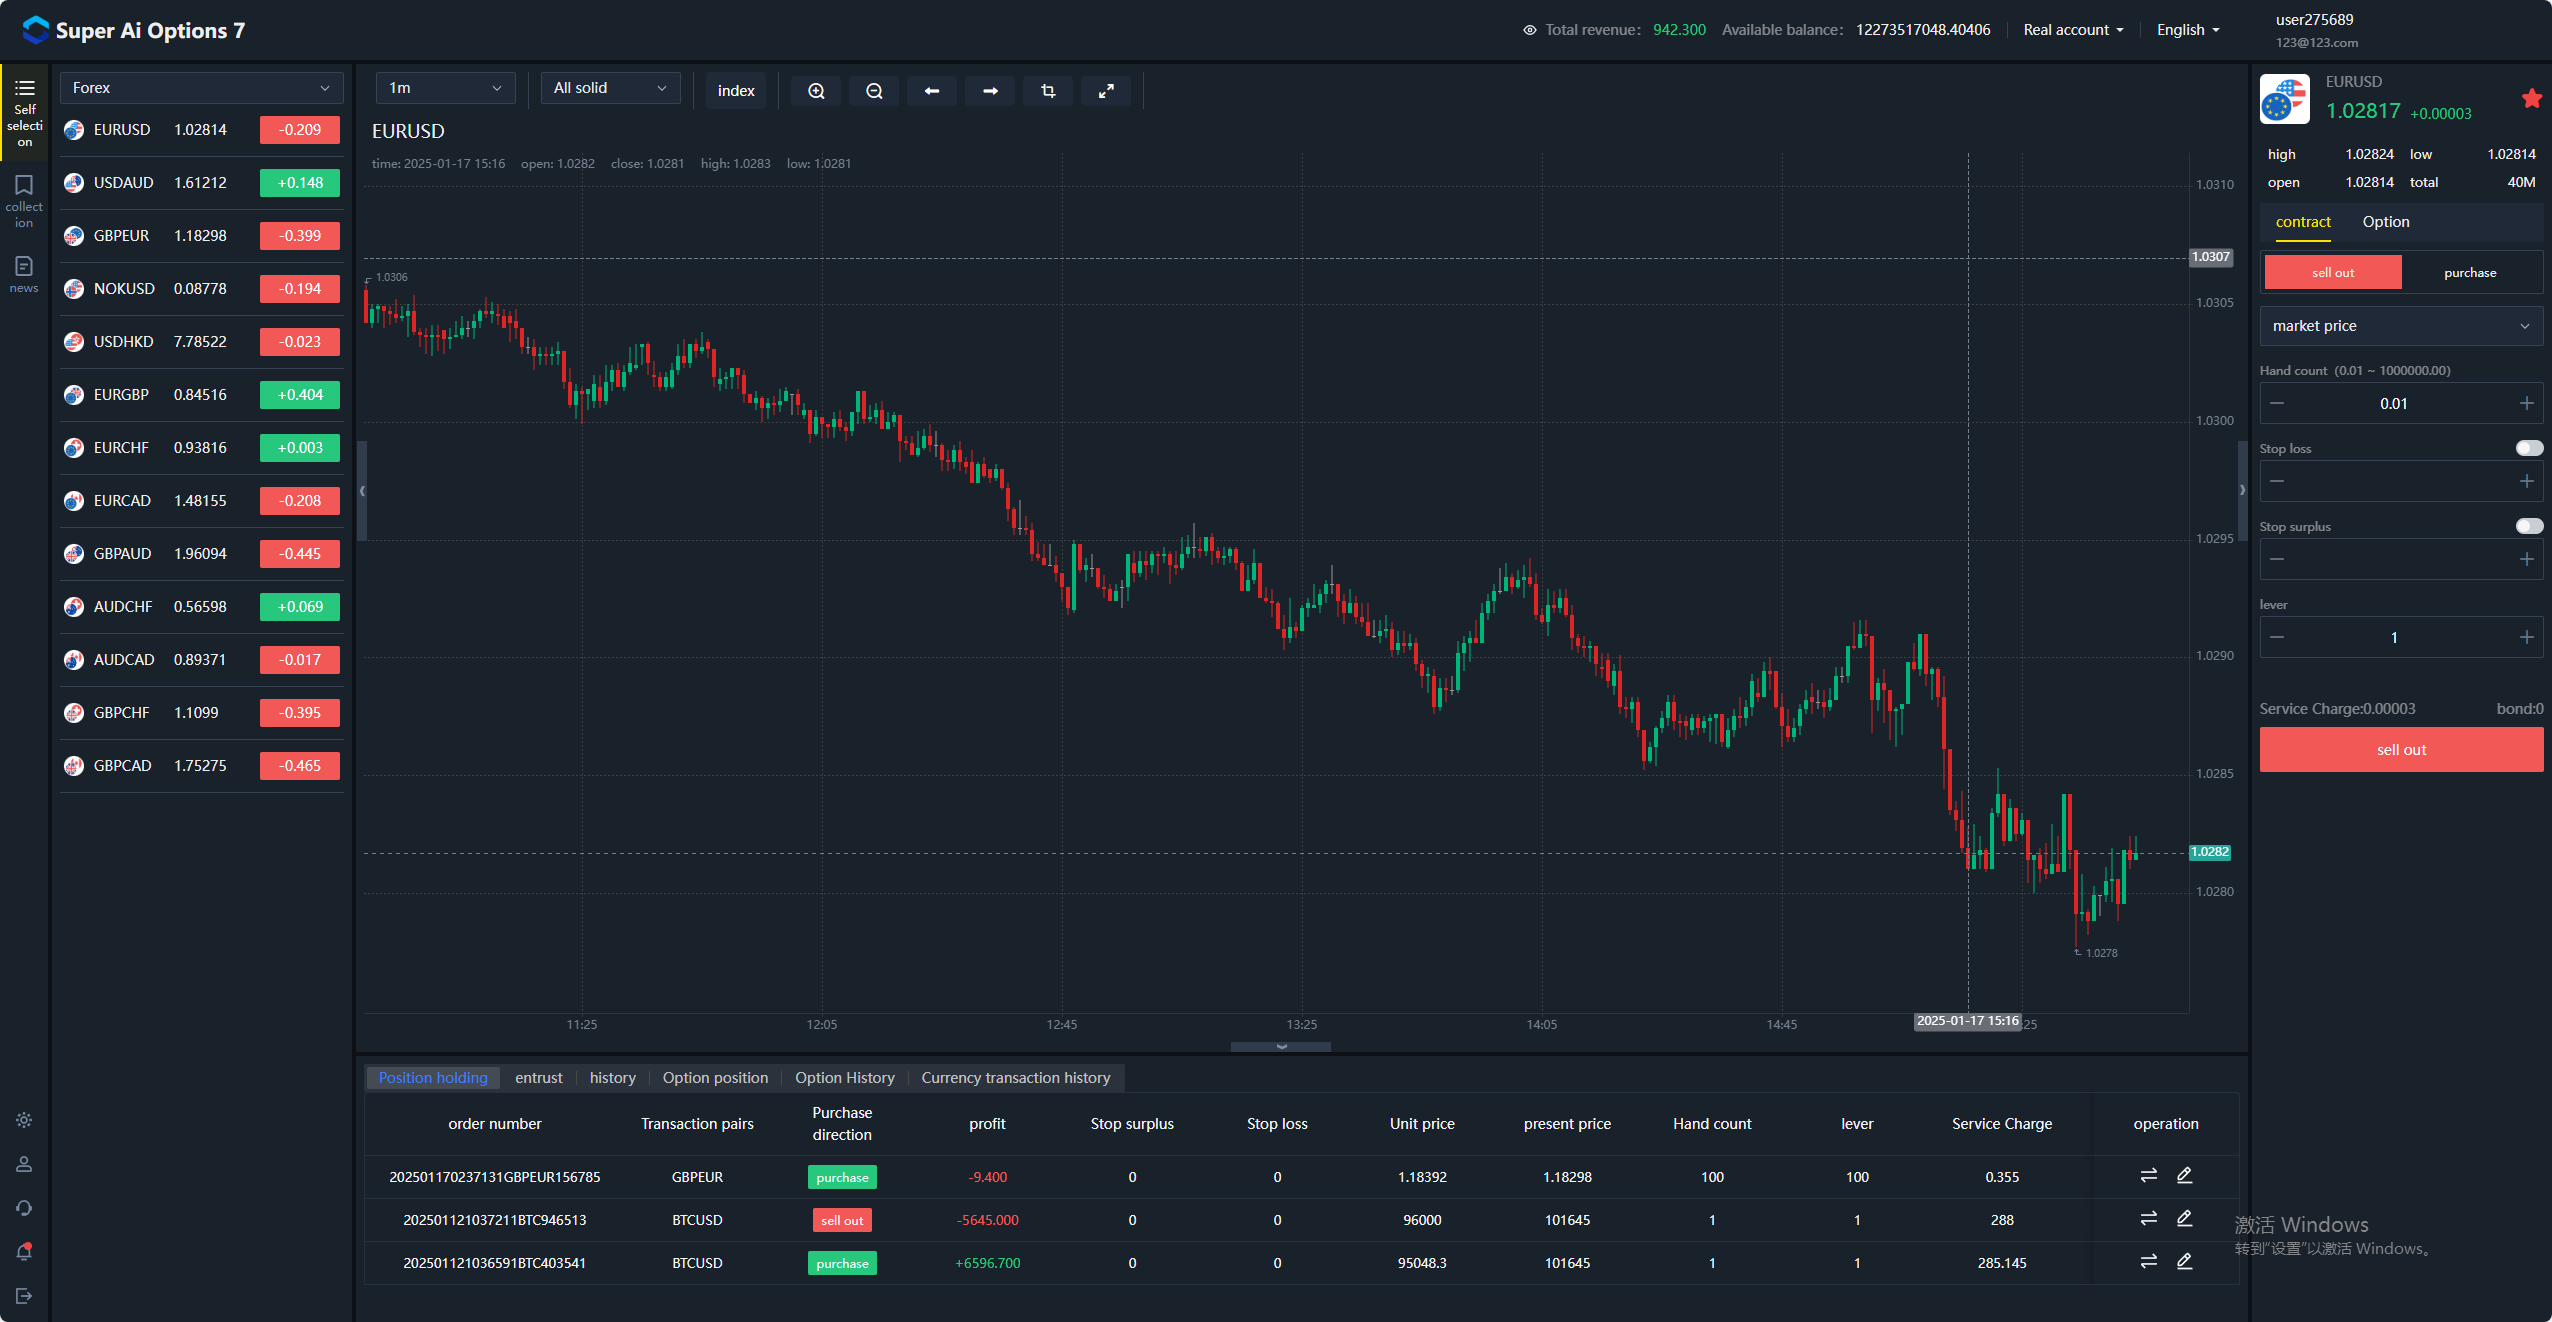This screenshot has height=1322, width=2552.
Task: Open the Forex category dropdown
Action: point(201,88)
